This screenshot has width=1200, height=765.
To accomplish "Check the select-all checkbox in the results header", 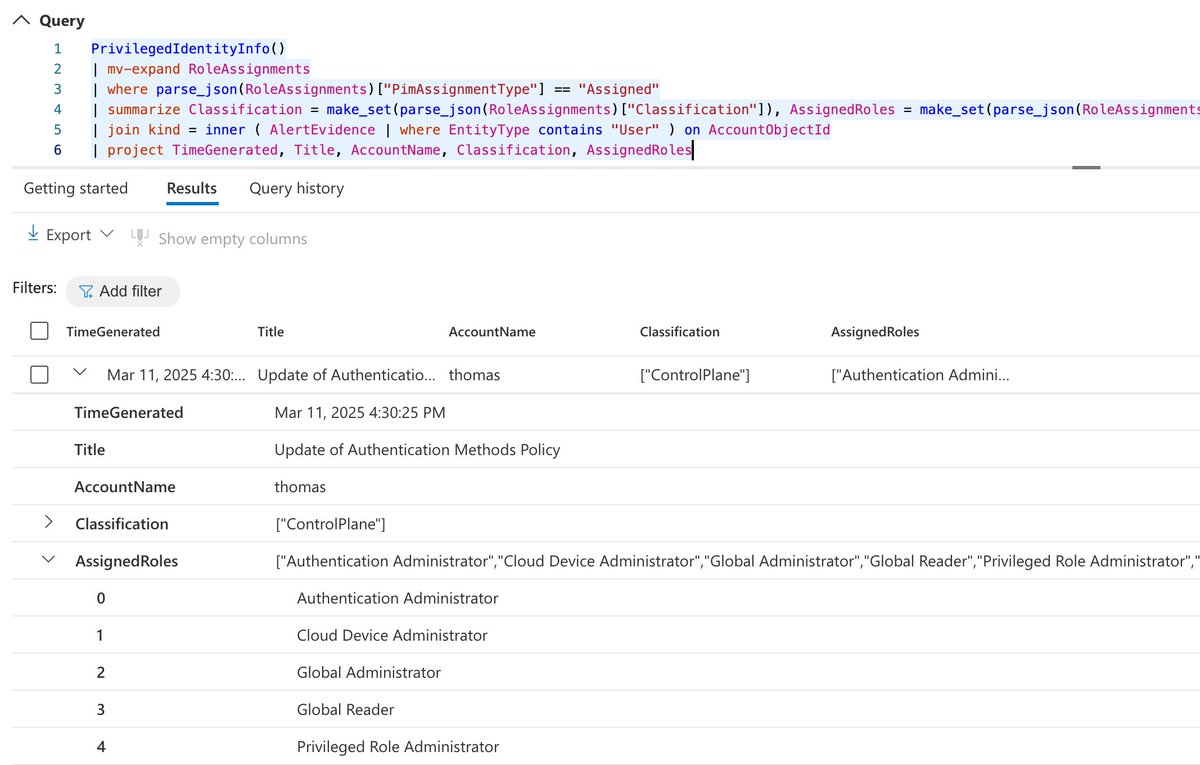I will [39, 331].
